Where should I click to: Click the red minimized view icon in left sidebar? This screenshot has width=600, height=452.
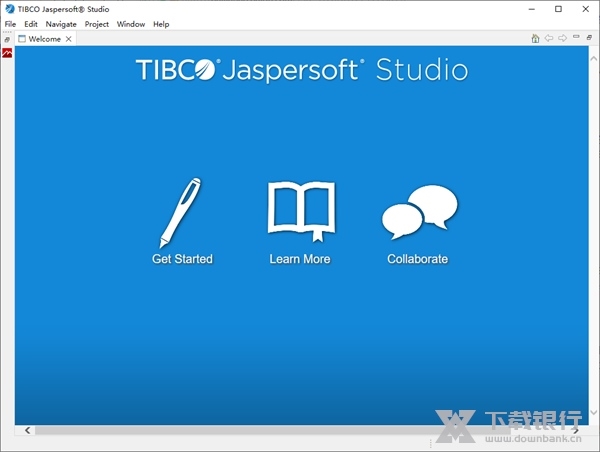click(x=7, y=54)
